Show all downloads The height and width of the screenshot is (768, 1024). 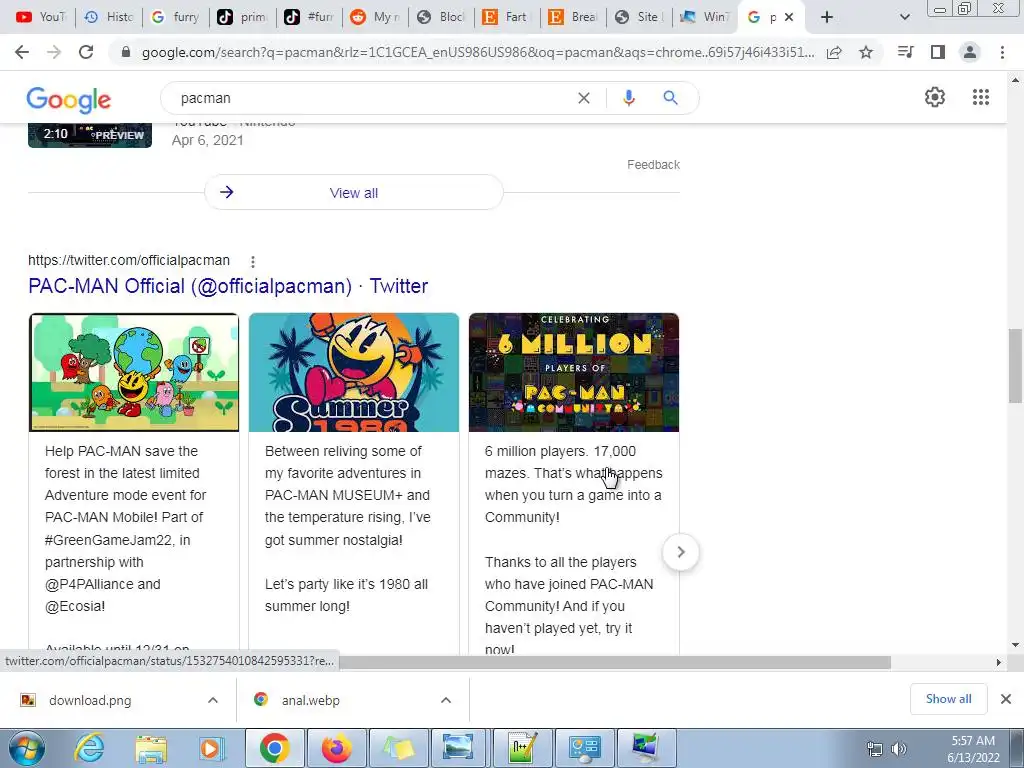coord(948,699)
